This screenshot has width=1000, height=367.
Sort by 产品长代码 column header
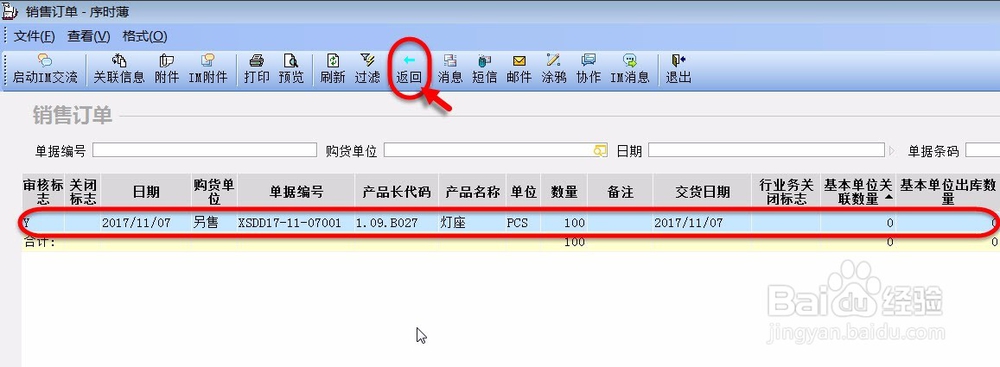[397, 191]
